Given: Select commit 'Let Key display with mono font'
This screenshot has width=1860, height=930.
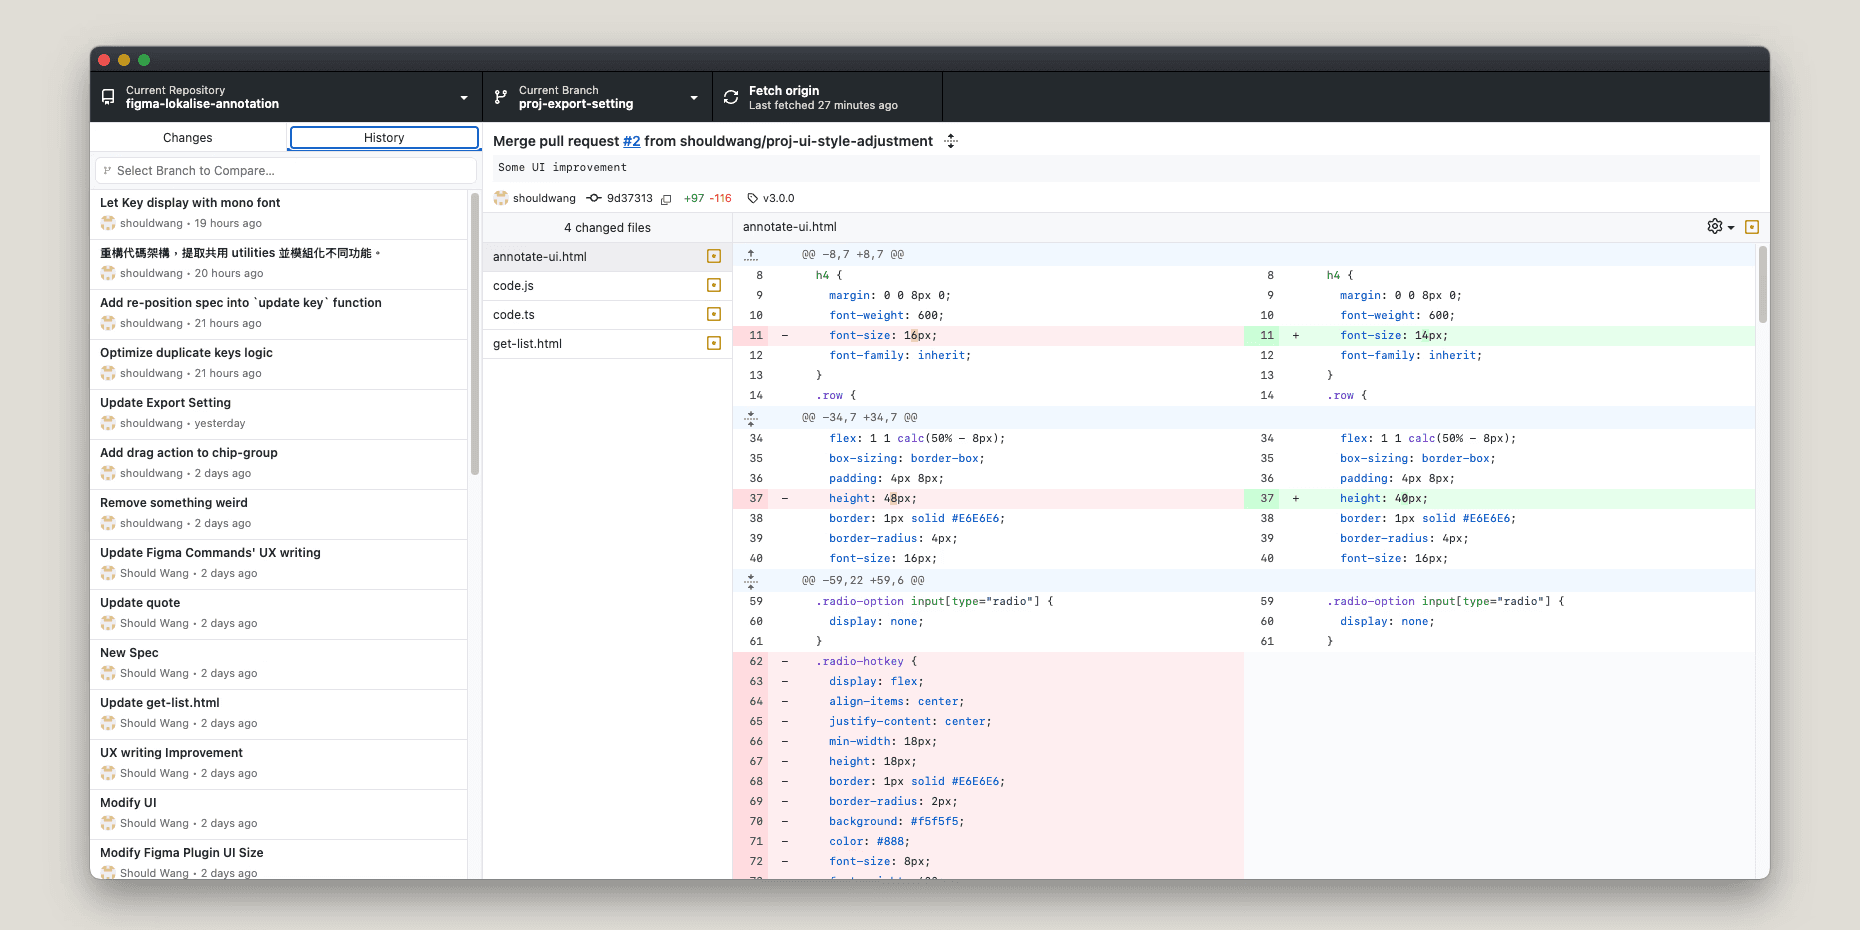Looking at the screenshot, I should tap(279, 214).
